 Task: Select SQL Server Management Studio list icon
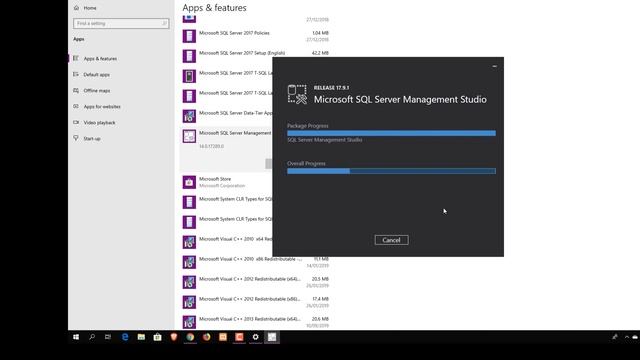point(189,136)
